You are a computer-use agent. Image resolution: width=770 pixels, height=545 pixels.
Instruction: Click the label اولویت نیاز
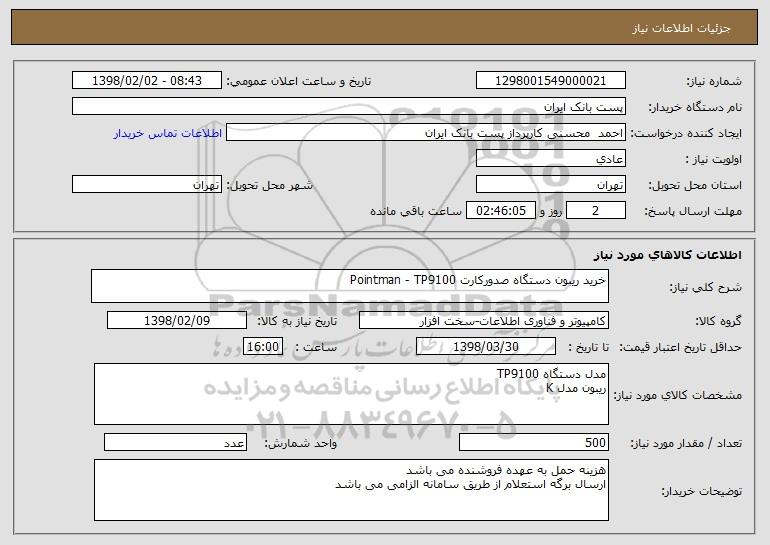(714, 160)
